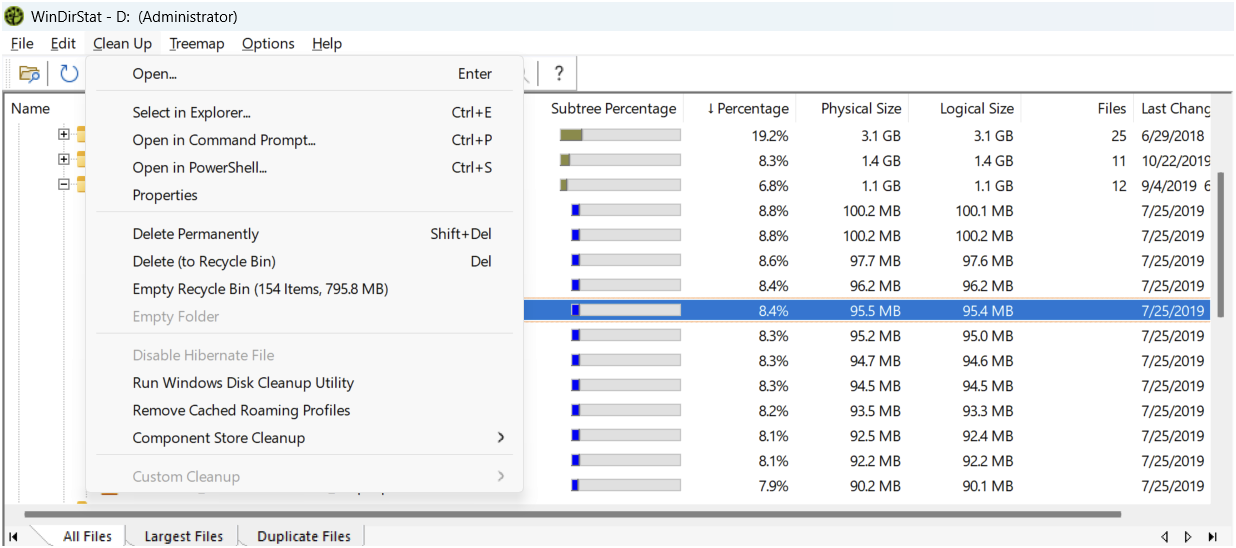Screen dimensions: 1236x548
Task: Collapse the tree node in the 6.8% row
Action: [64, 184]
